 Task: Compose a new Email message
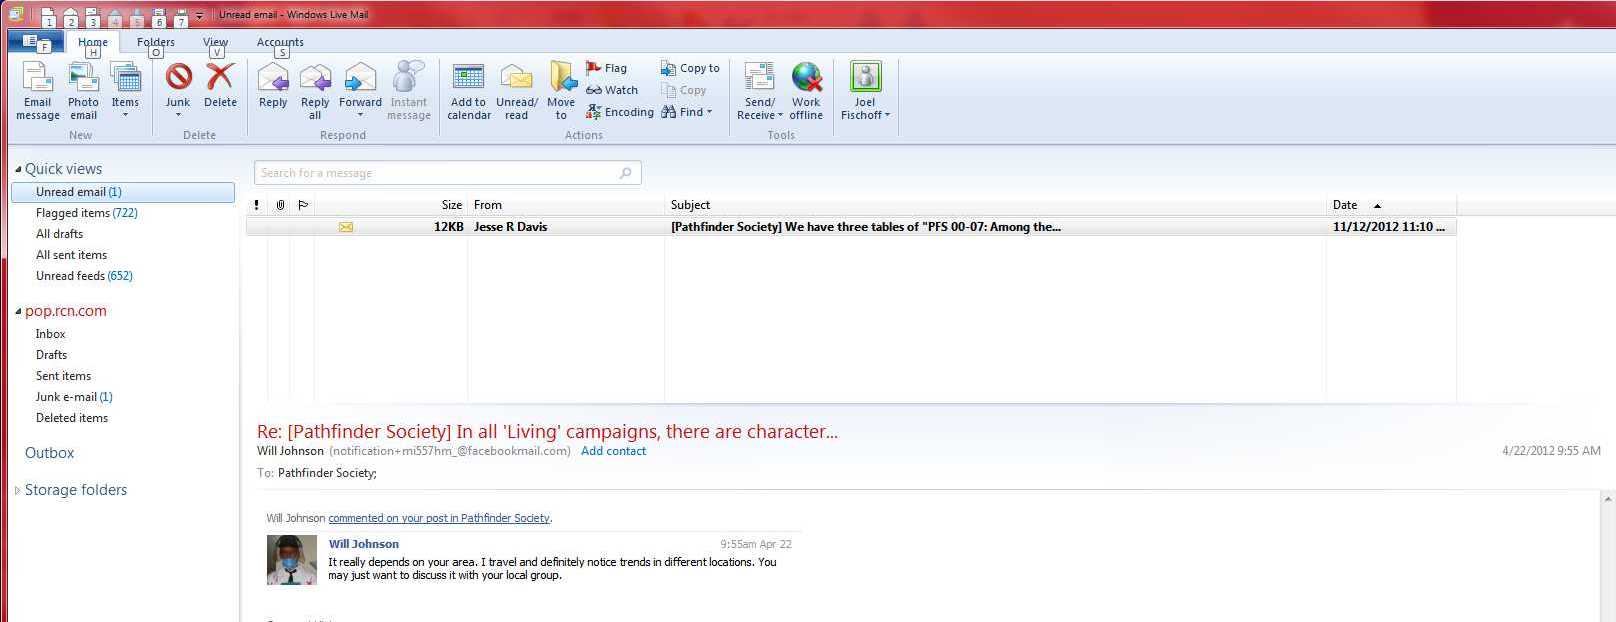[38, 91]
